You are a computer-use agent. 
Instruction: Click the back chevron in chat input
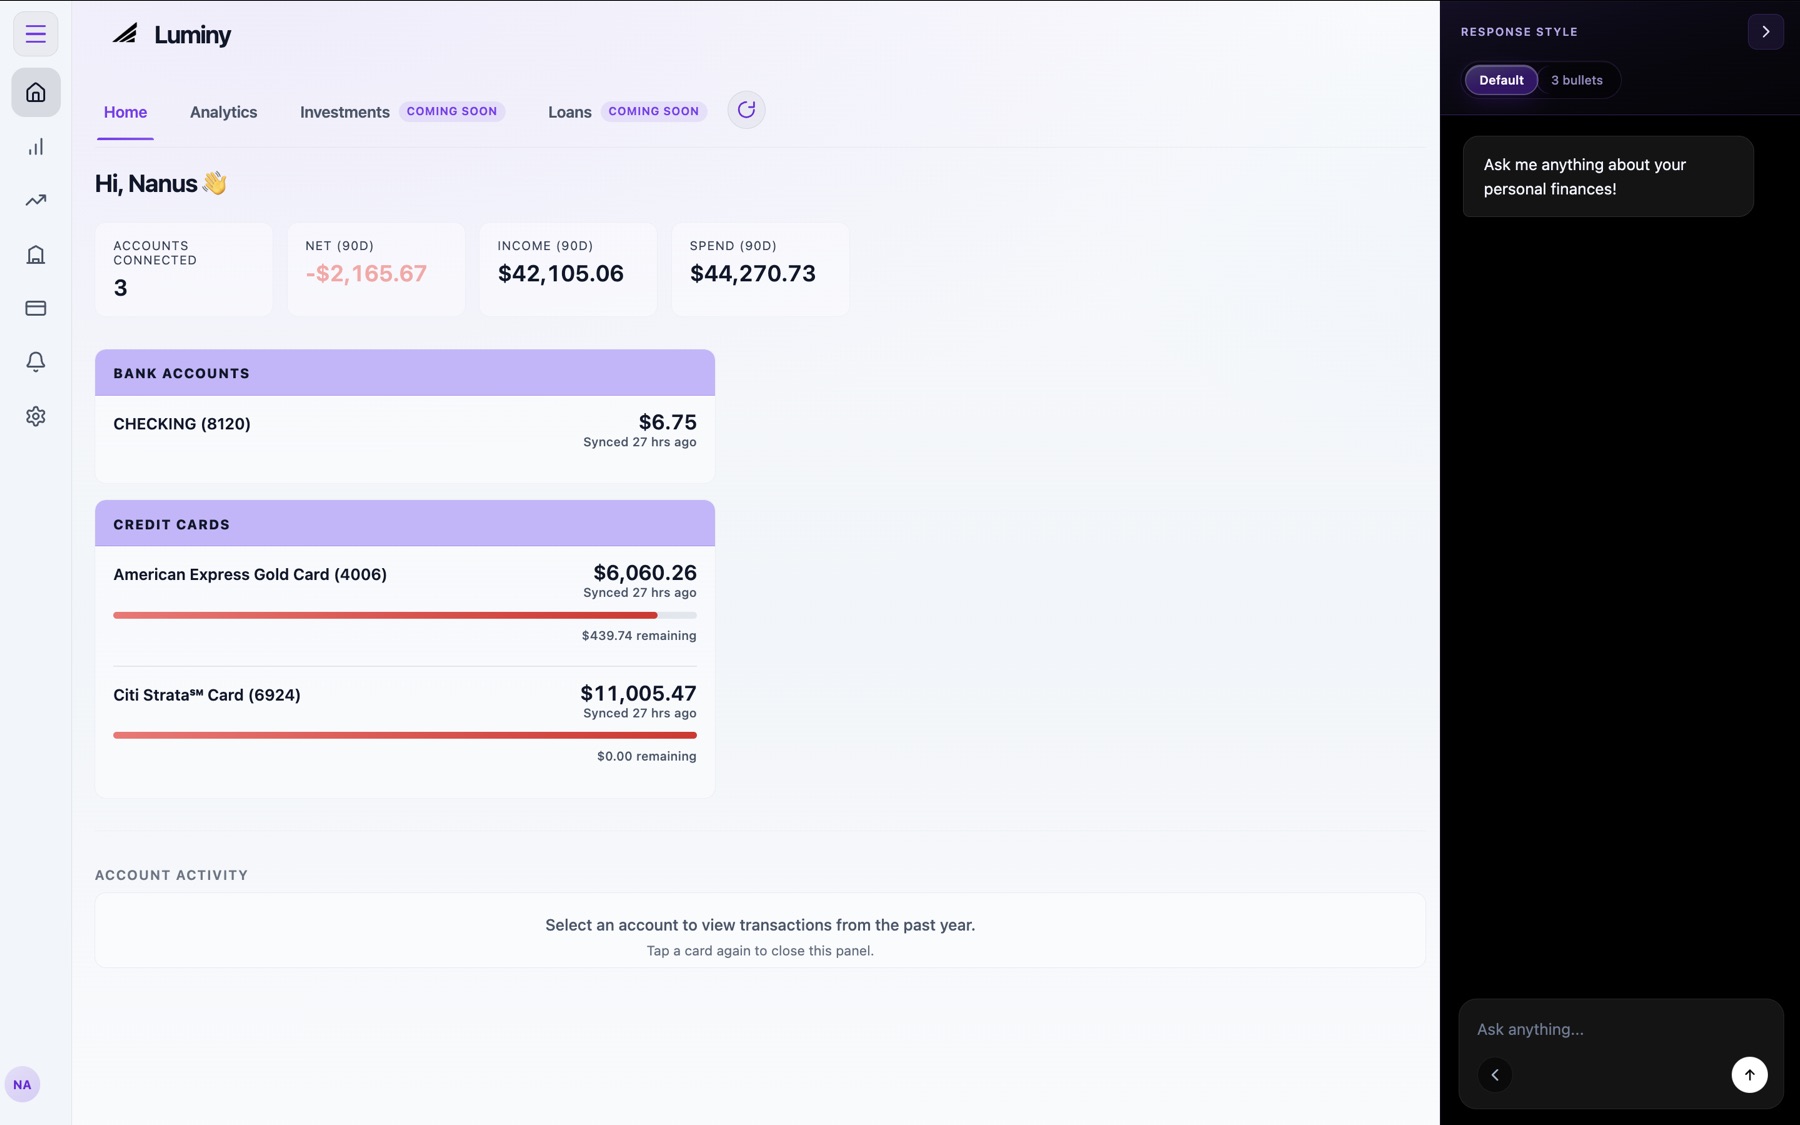pos(1495,1075)
